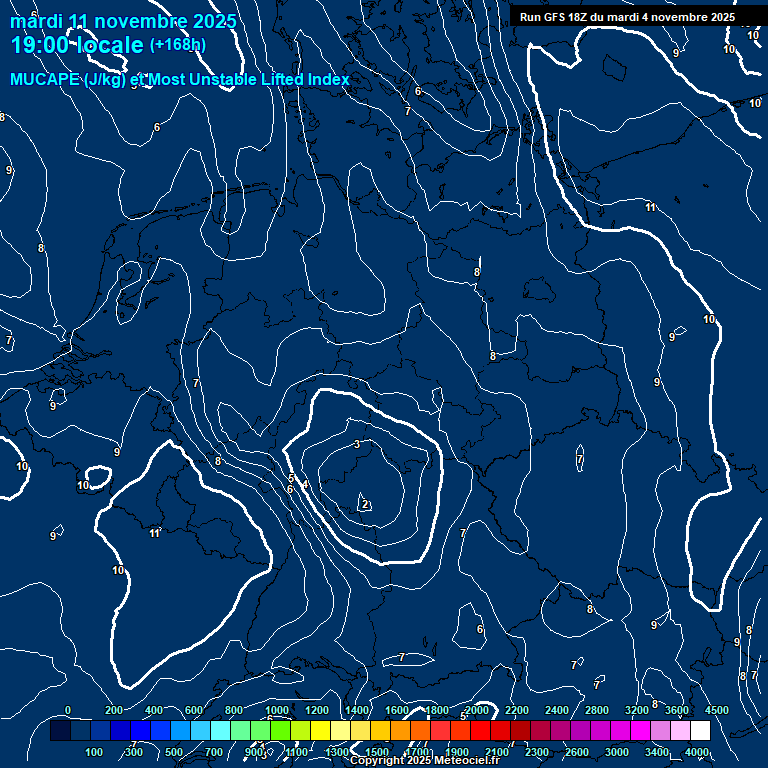The width and height of the screenshot is (768, 768).
Task: Click the 4500 value on the legend scale
Action: coord(717,710)
